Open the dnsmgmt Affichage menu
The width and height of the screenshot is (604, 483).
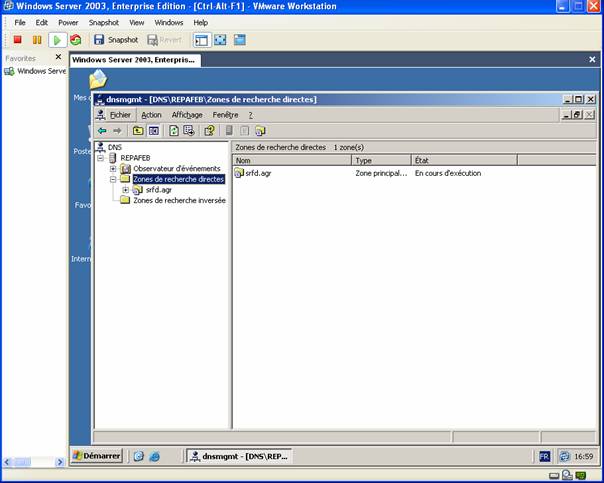[187, 115]
